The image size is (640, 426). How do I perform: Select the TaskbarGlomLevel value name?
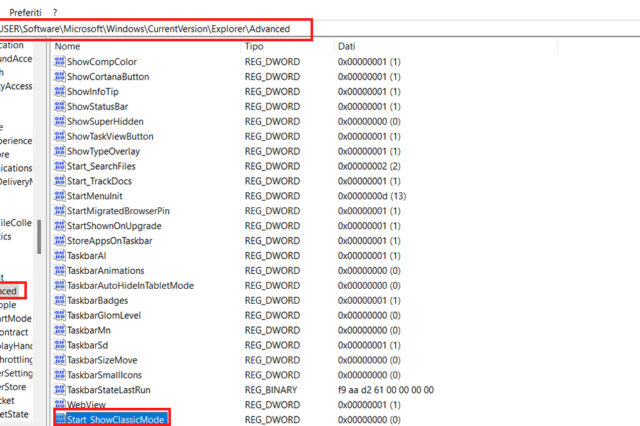click(x=104, y=315)
